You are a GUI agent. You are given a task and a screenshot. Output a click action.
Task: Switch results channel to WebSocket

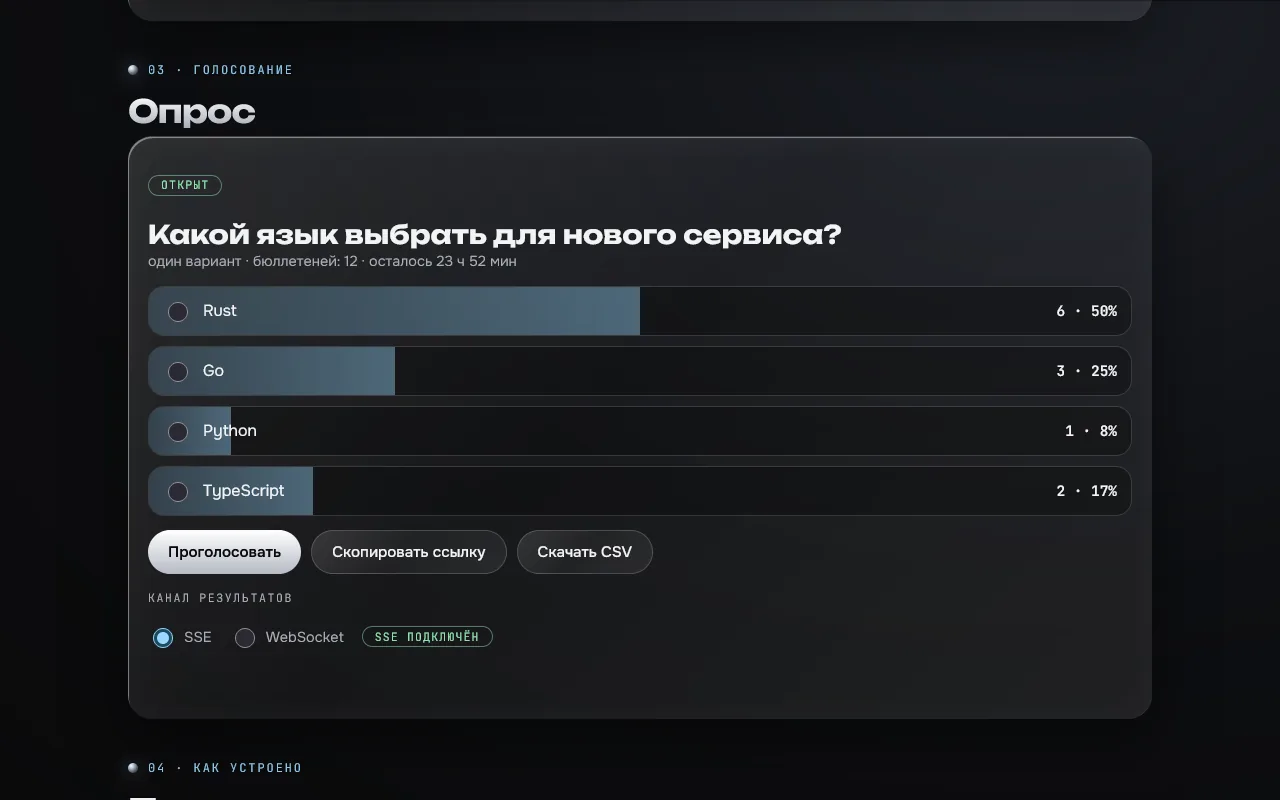point(245,638)
